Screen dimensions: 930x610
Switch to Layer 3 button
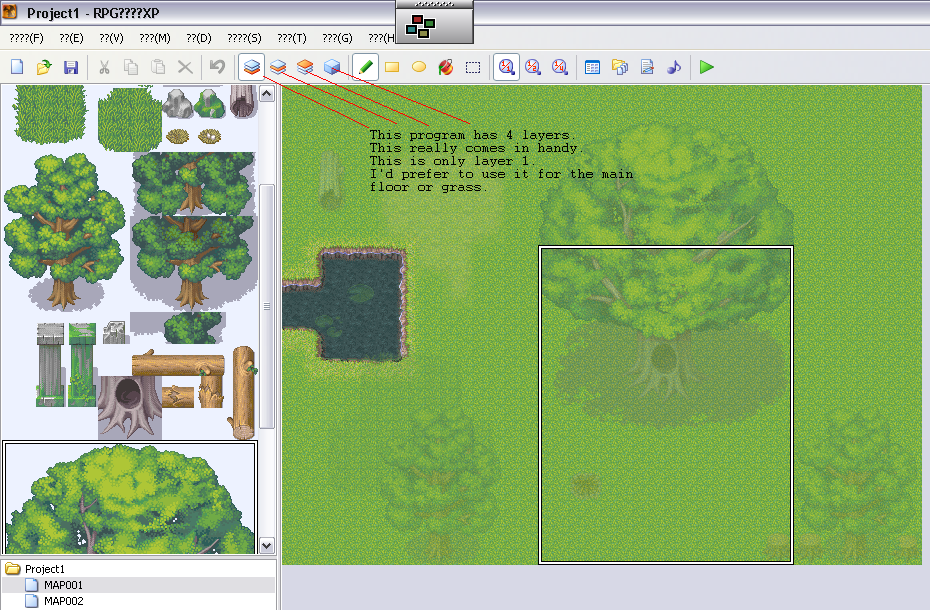click(305, 67)
